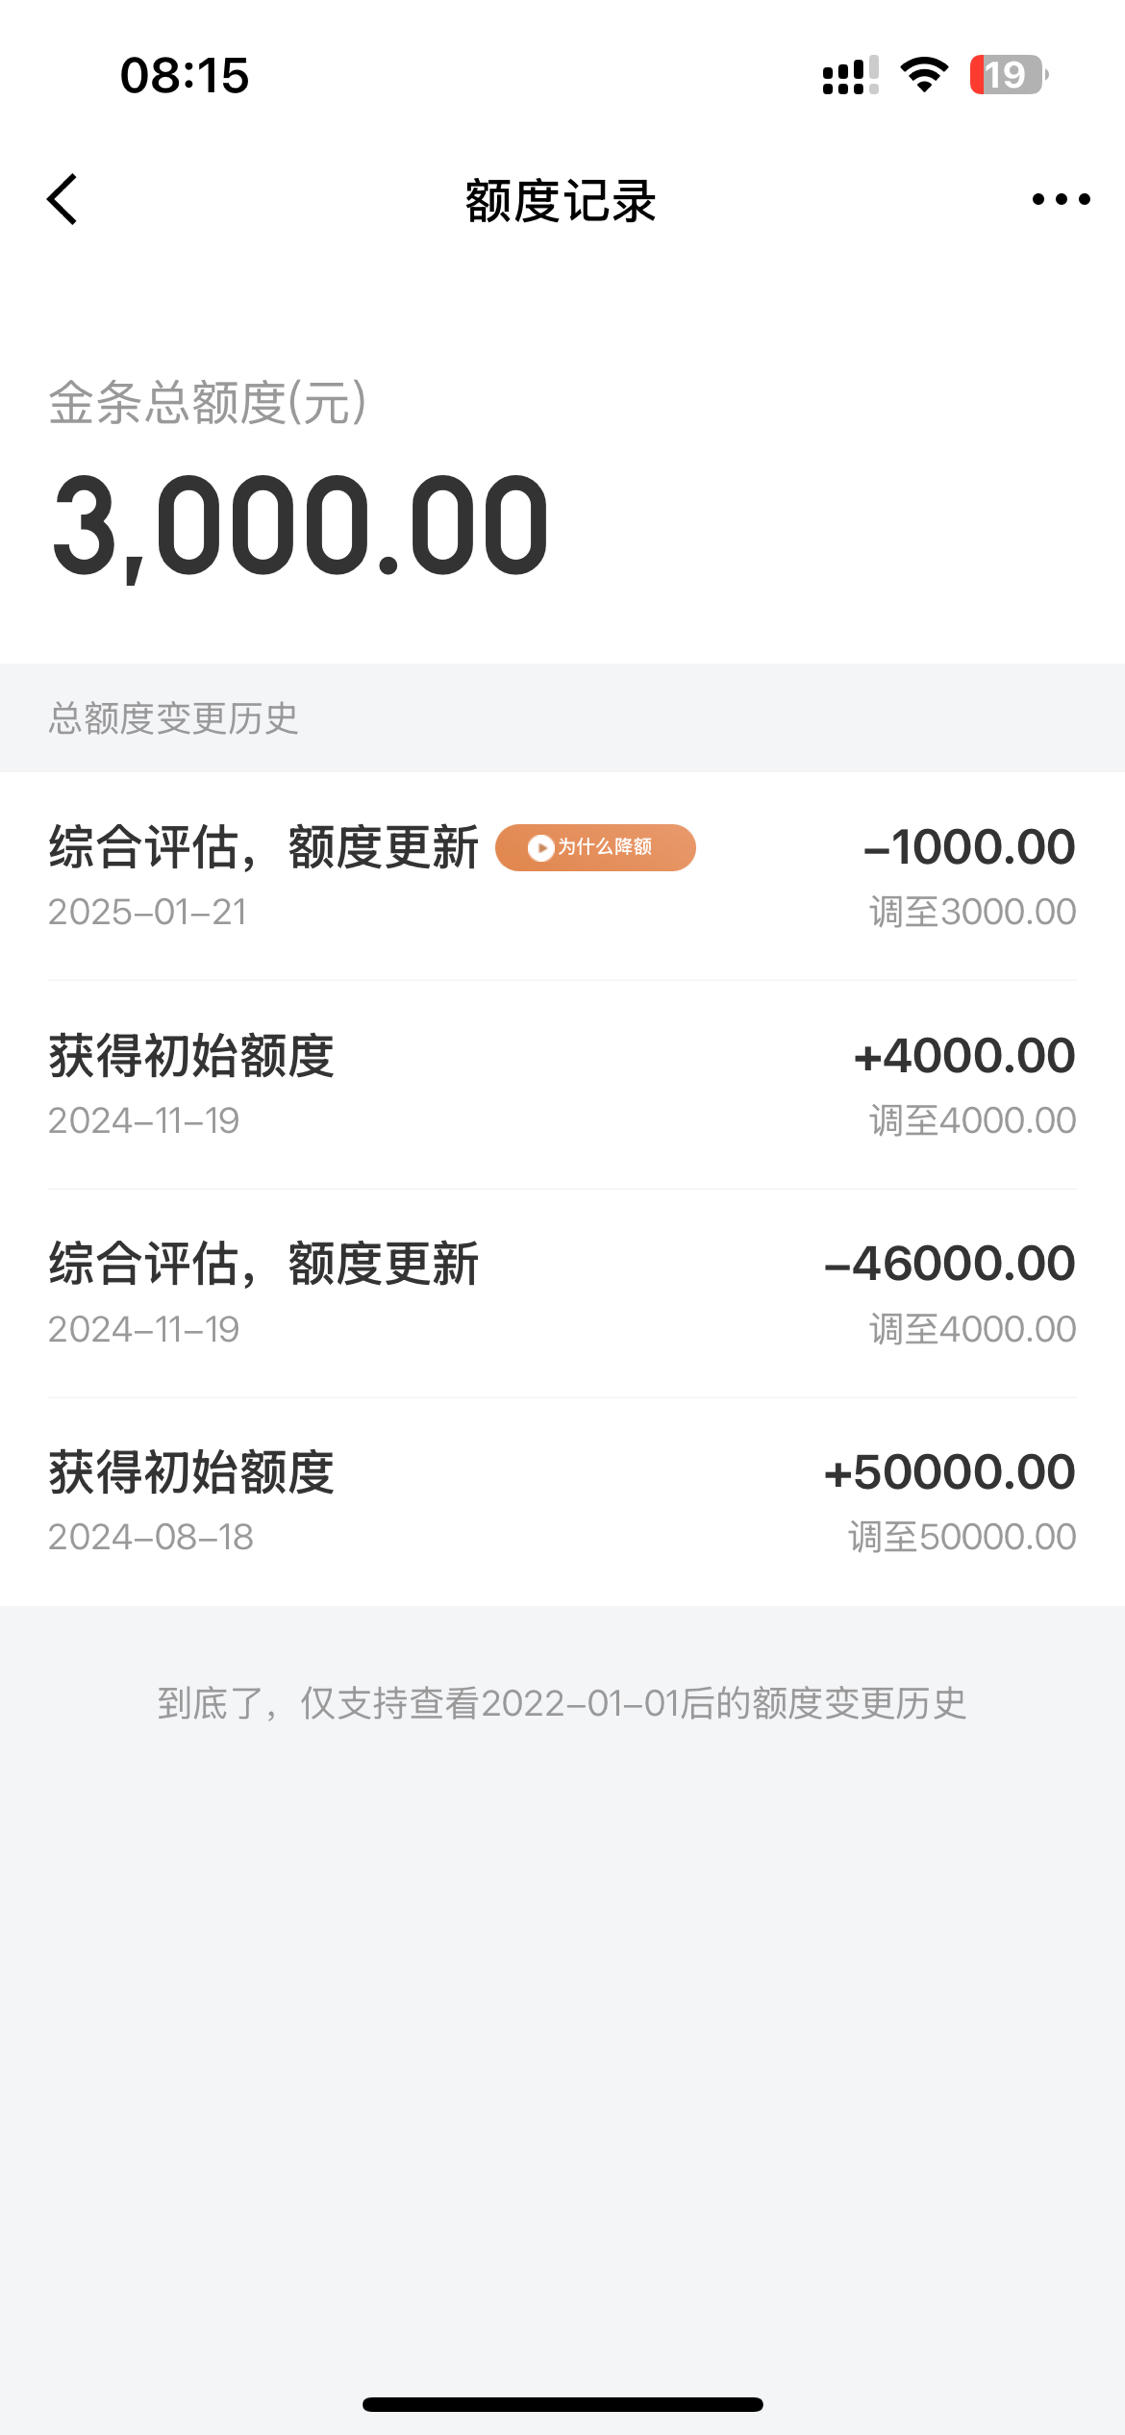This screenshot has width=1125, height=2435.
Task: Tap the cellular signal bars icon
Action: [x=850, y=75]
